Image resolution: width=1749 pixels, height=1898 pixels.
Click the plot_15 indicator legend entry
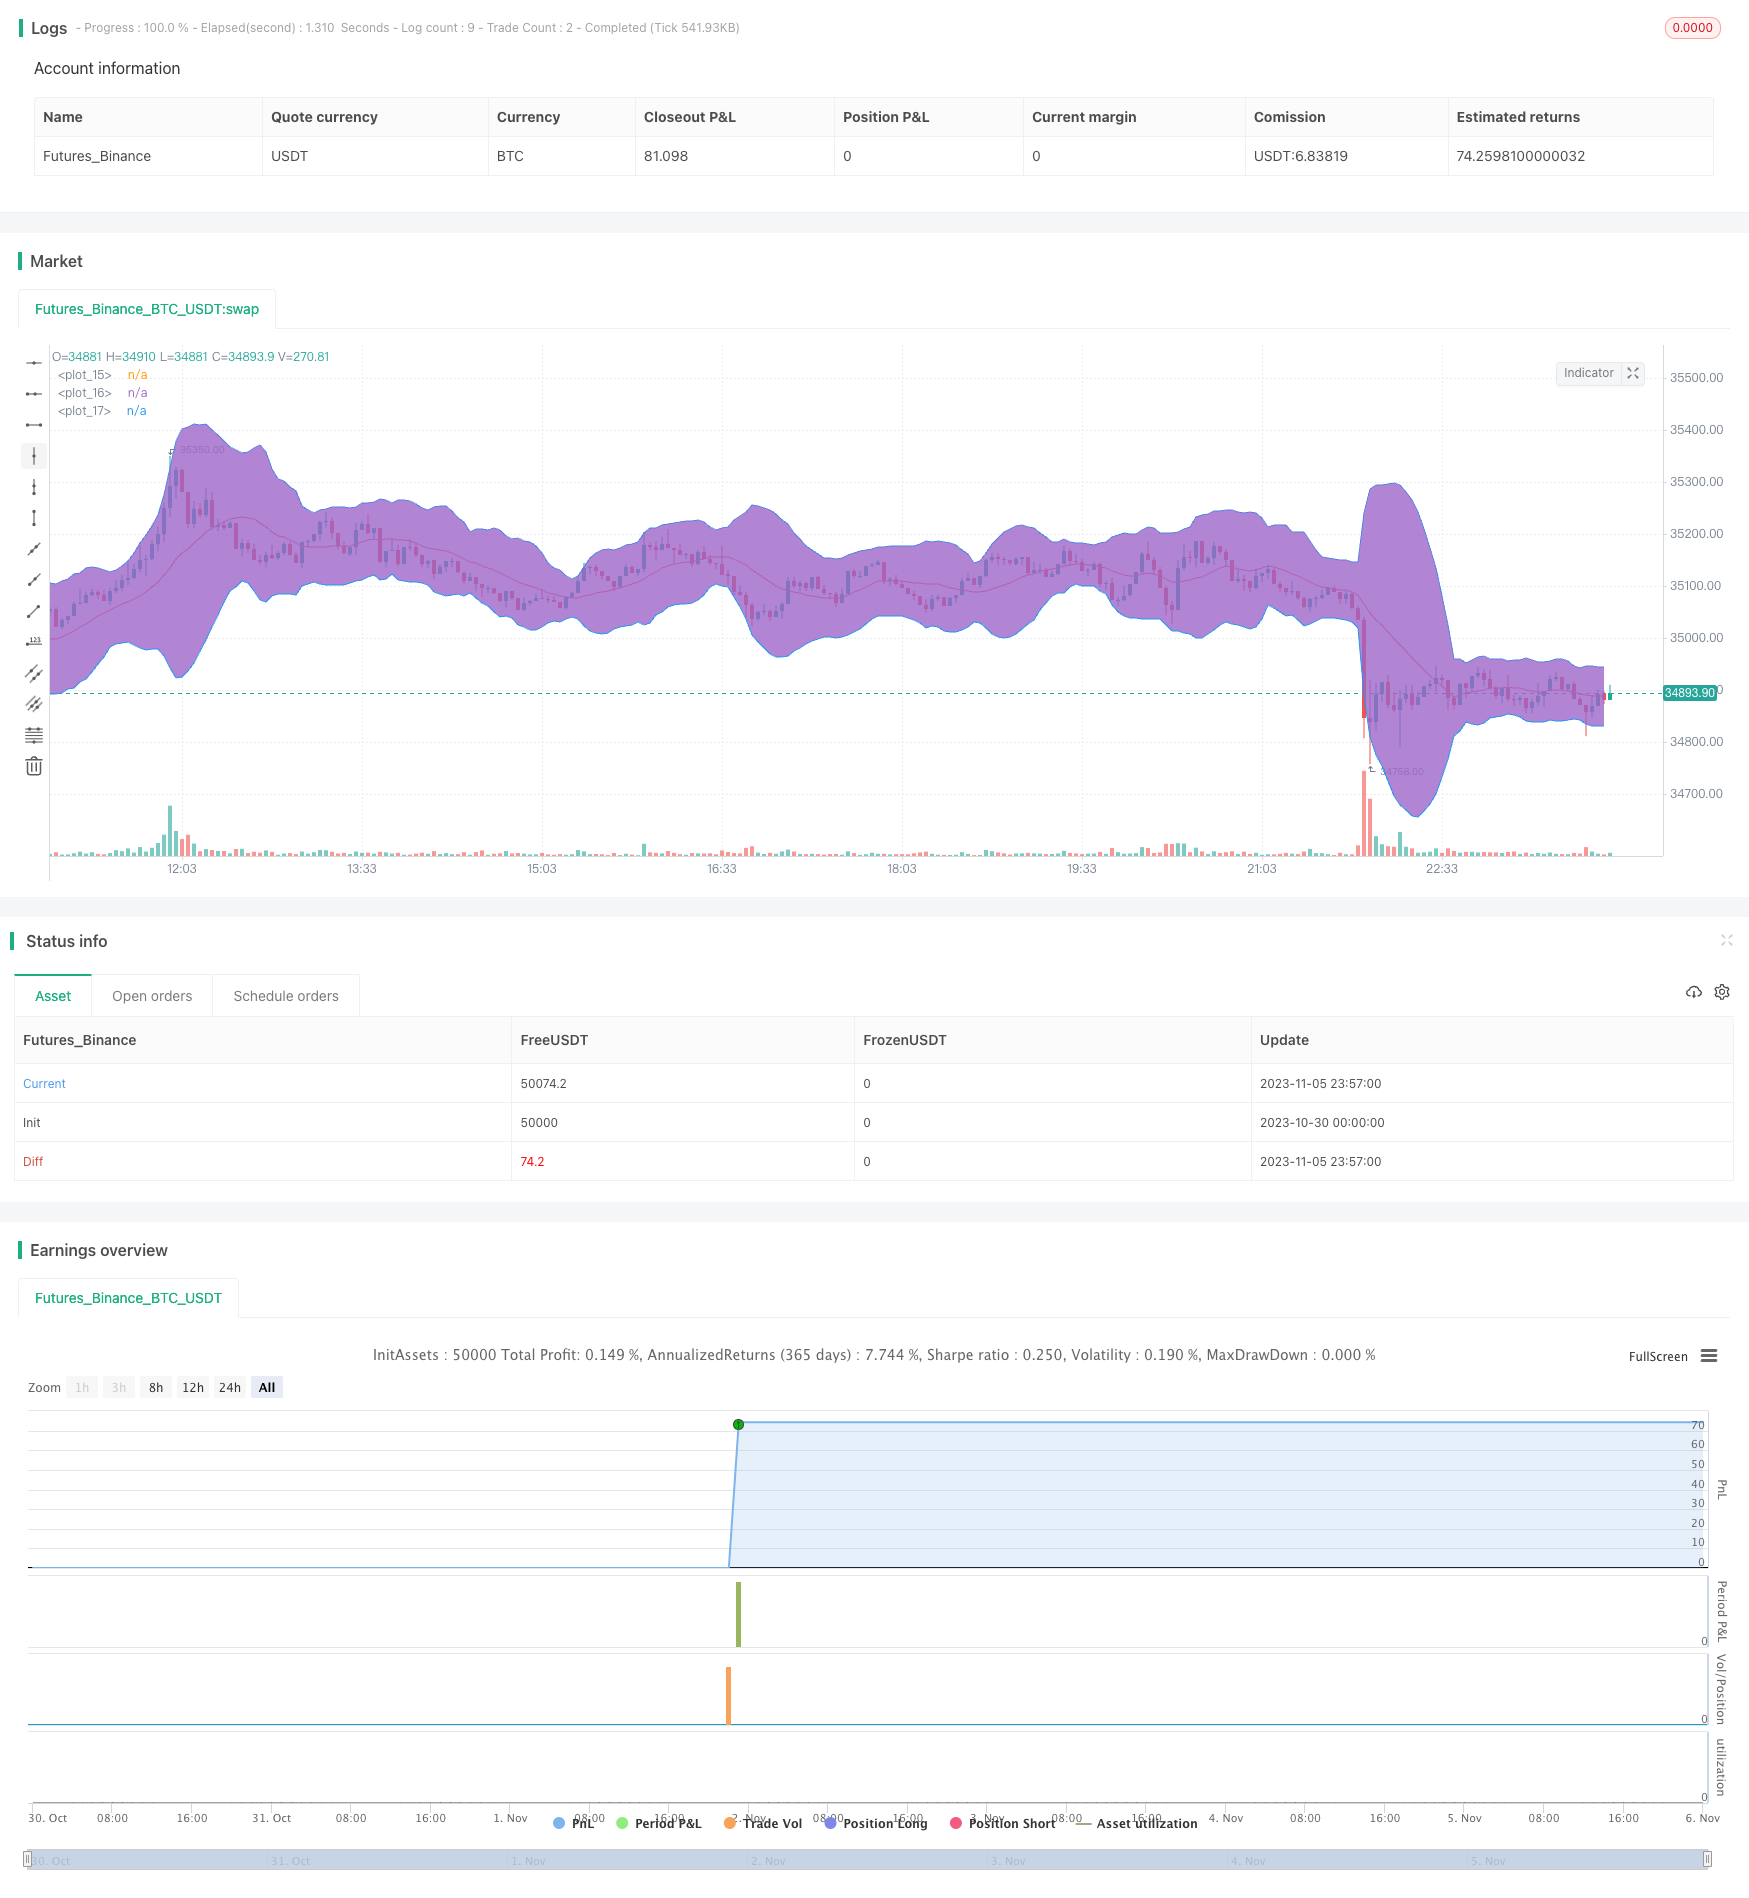point(102,375)
